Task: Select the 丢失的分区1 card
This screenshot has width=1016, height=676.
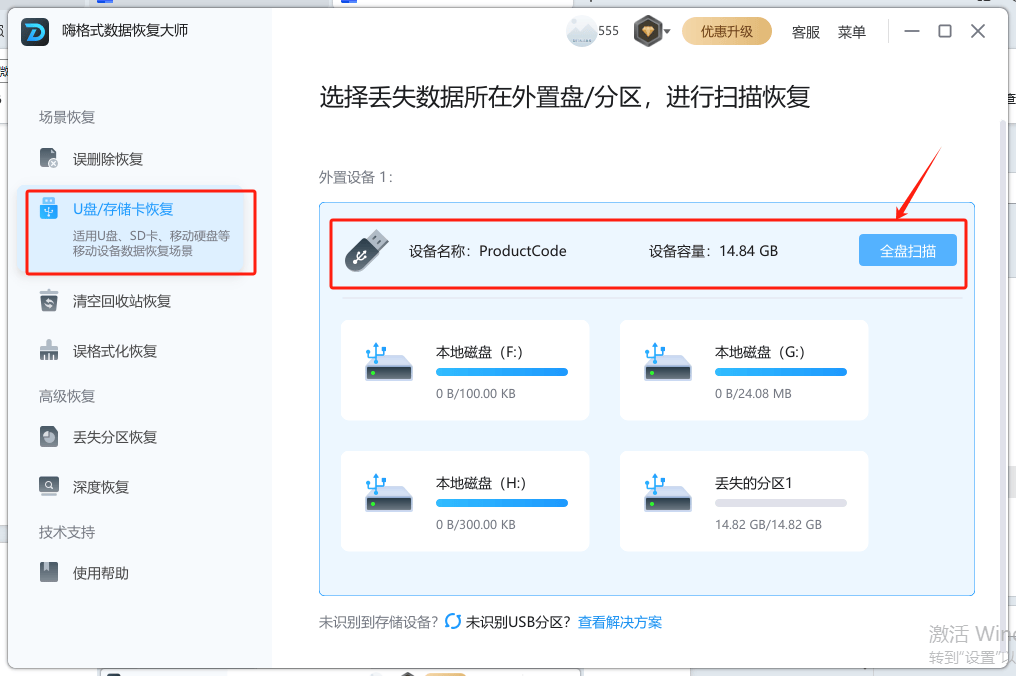Action: pos(744,501)
